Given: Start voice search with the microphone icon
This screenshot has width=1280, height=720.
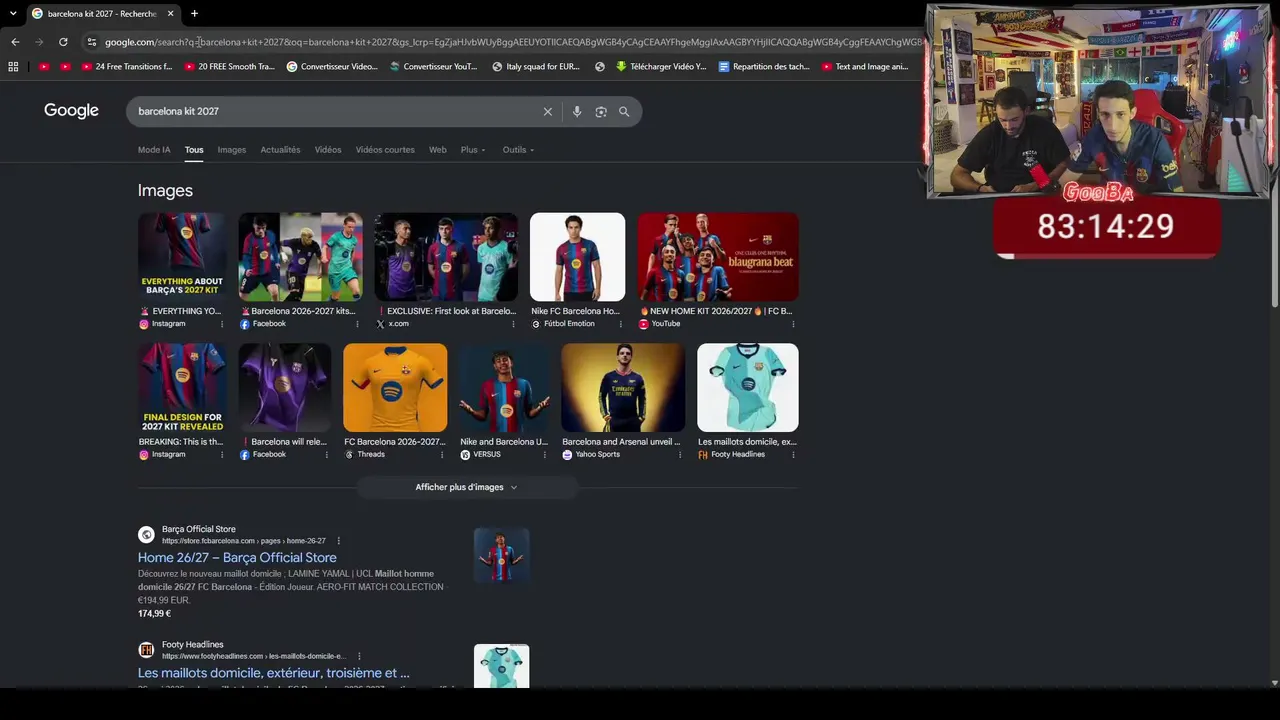Looking at the screenshot, I should [577, 111].
